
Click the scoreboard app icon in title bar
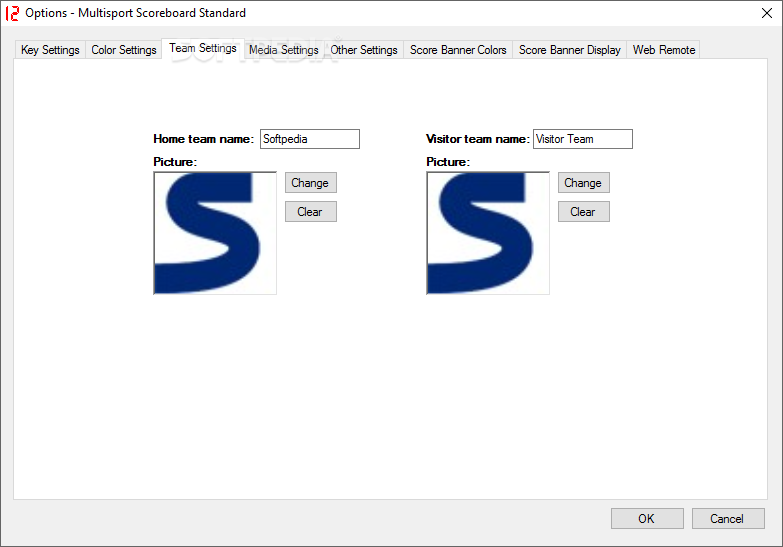pyautogui.click(x=12, y=13)
